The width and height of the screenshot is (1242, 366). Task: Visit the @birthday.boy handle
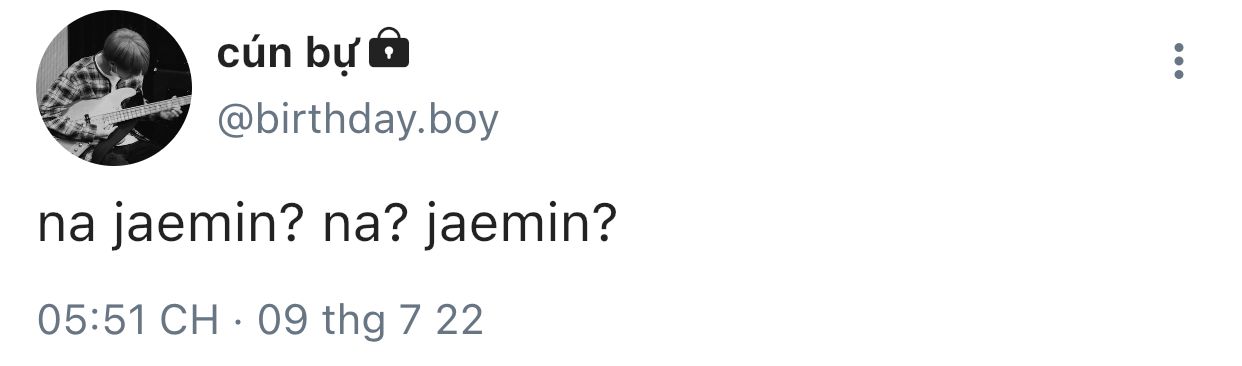(x=357, y=120)
